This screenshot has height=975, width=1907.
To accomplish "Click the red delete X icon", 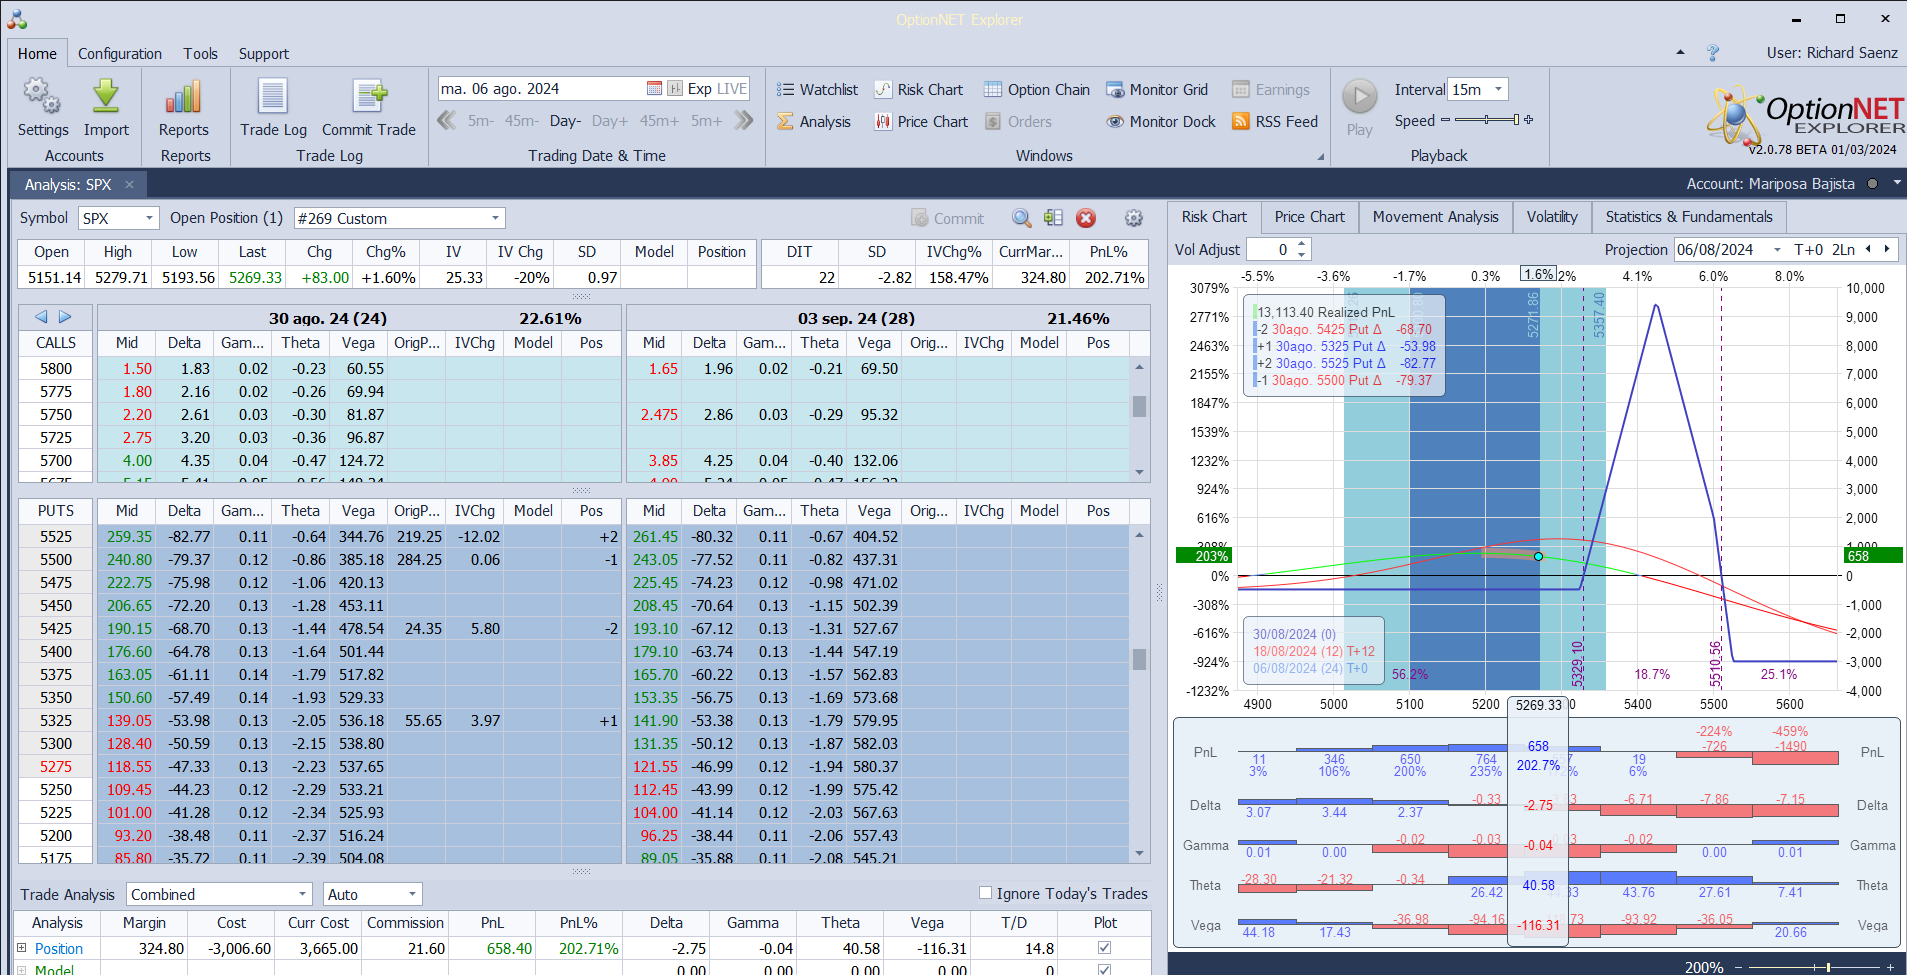I will (x=1086, y=218).
